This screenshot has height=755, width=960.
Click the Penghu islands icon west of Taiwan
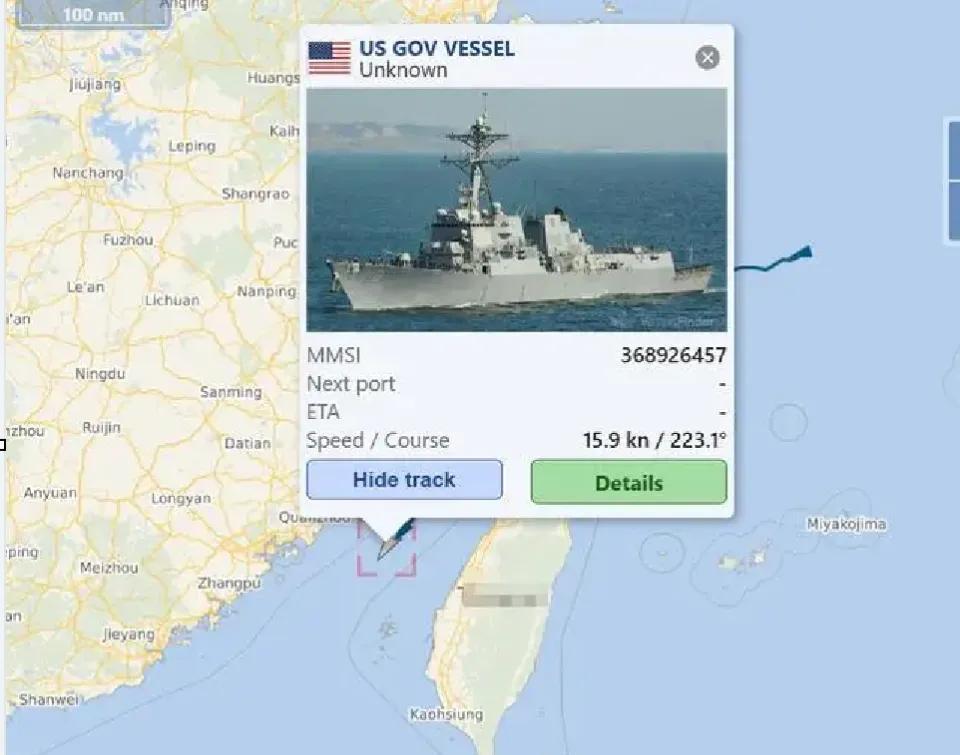tap(387, 629)
